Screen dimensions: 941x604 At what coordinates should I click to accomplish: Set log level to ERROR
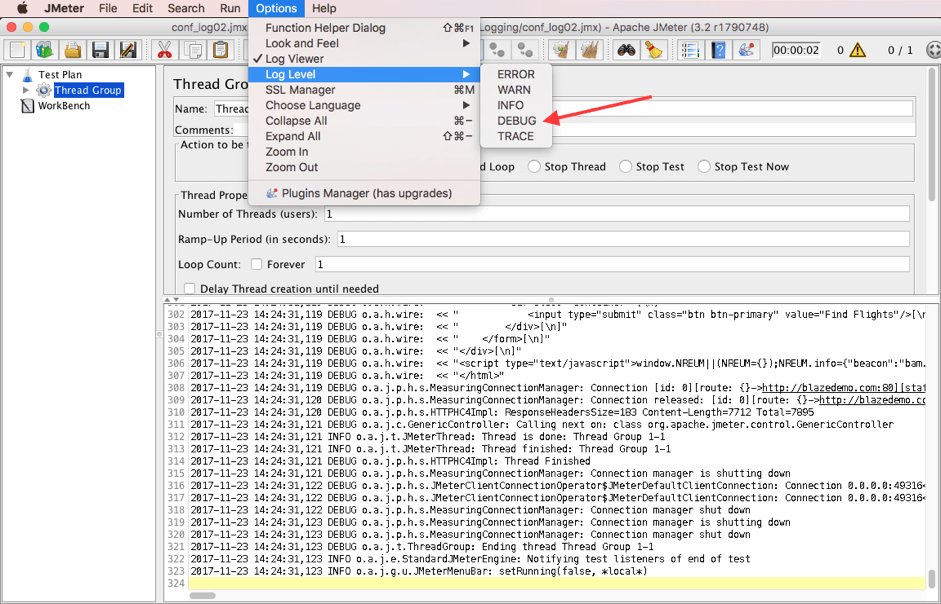click(516, 74)
